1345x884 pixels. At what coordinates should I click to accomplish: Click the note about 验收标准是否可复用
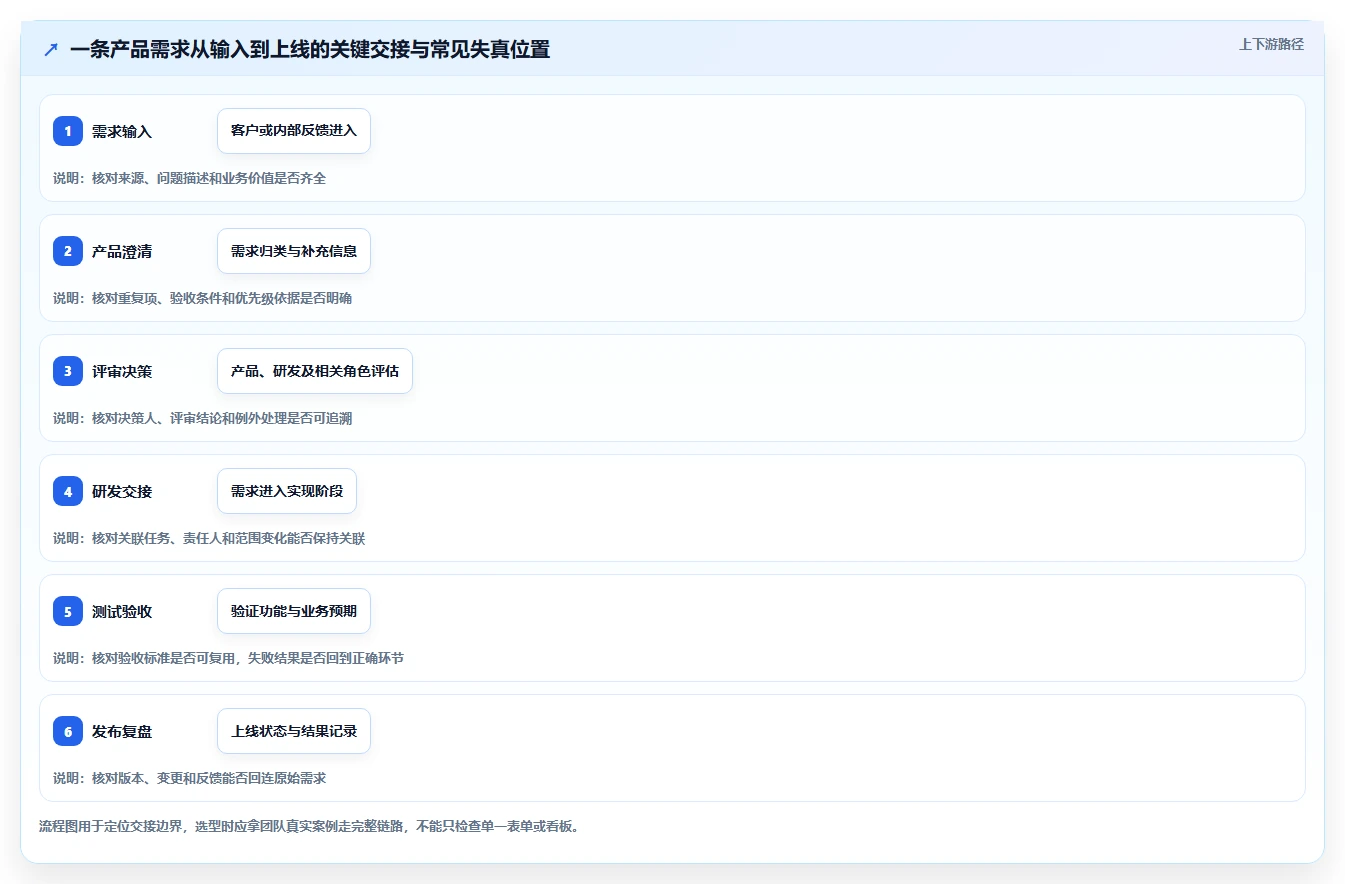pyautogui.click(x=229, y=658)
